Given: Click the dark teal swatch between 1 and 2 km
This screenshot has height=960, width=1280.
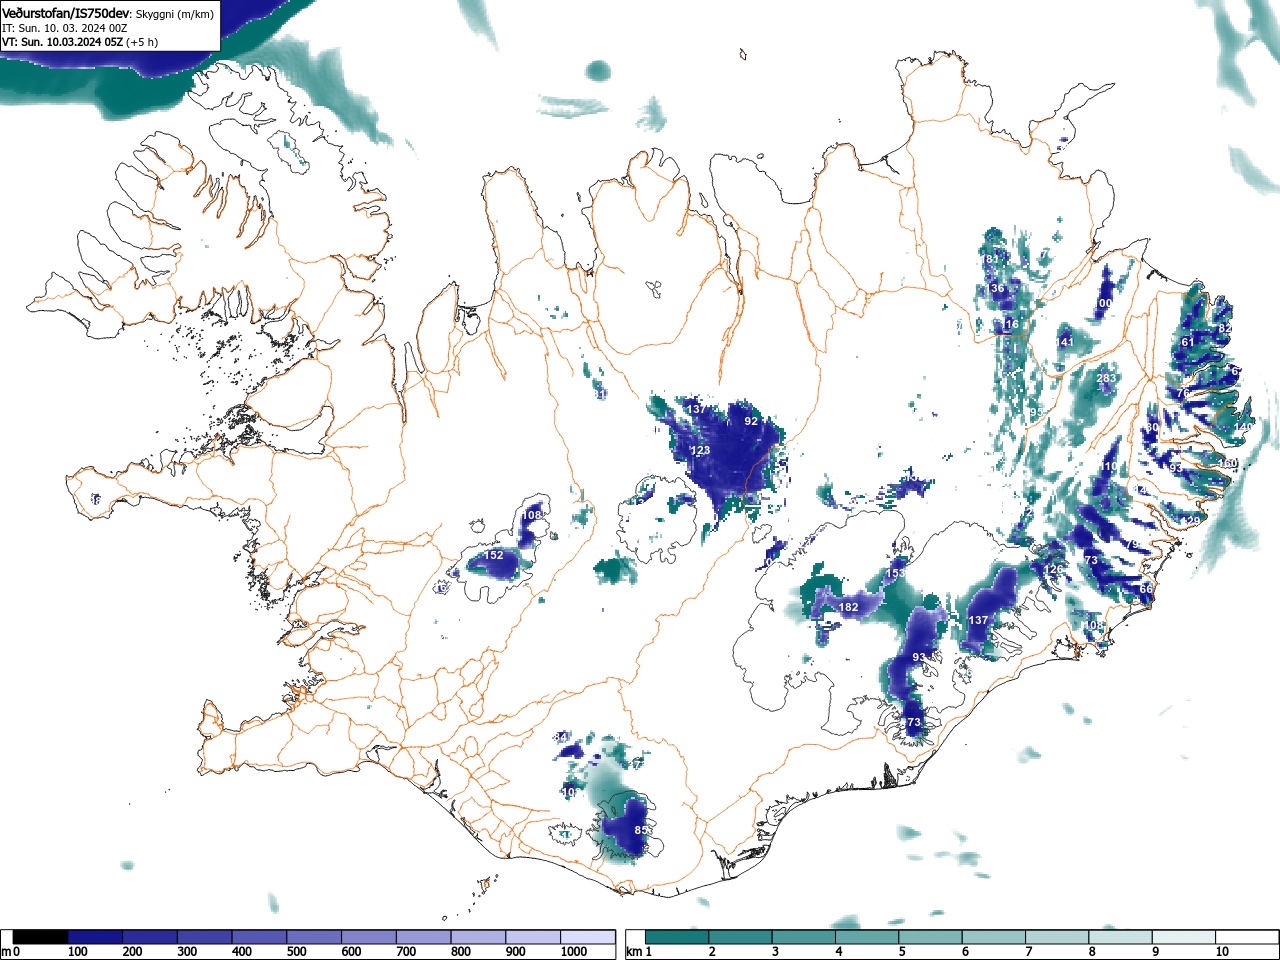Looking at the screenshot, I should point(677,937).
